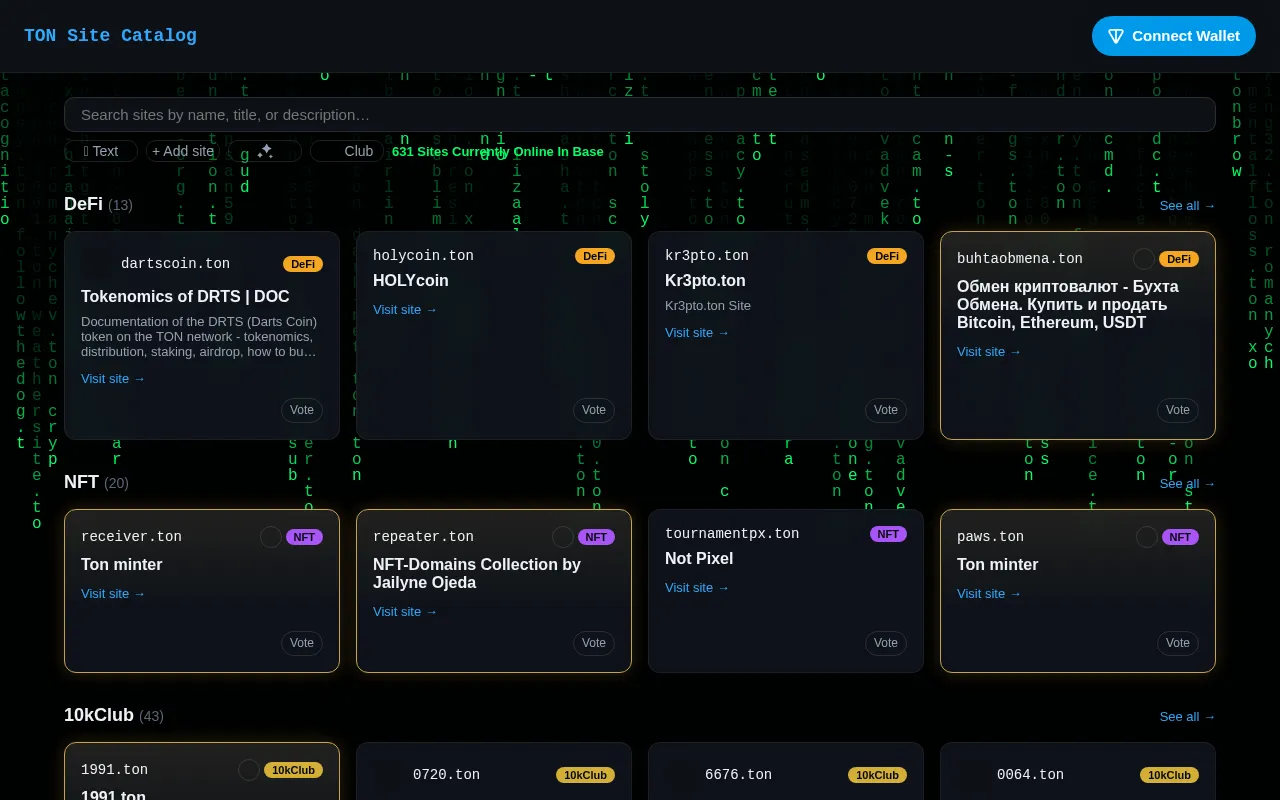Open Visit site under Kr3pto.ton Site
The width and height of the screenshot is (1280, 800).
(697, 332)
